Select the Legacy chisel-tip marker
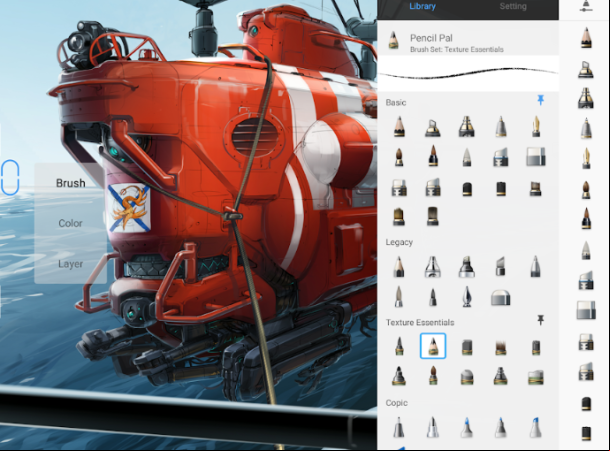Image resolution: width=610 pixels, height=451 pixels. click(501, 267)
